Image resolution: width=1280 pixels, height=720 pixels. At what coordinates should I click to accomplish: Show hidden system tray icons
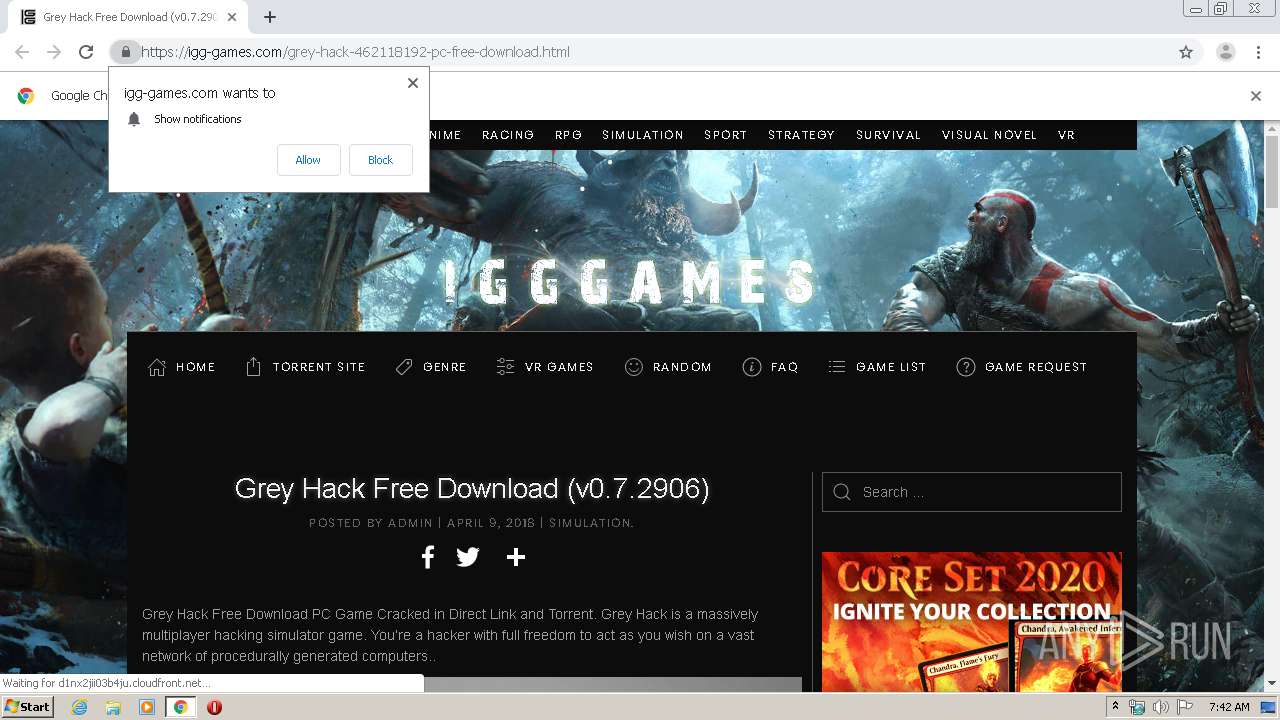[x=1115, y=707]
